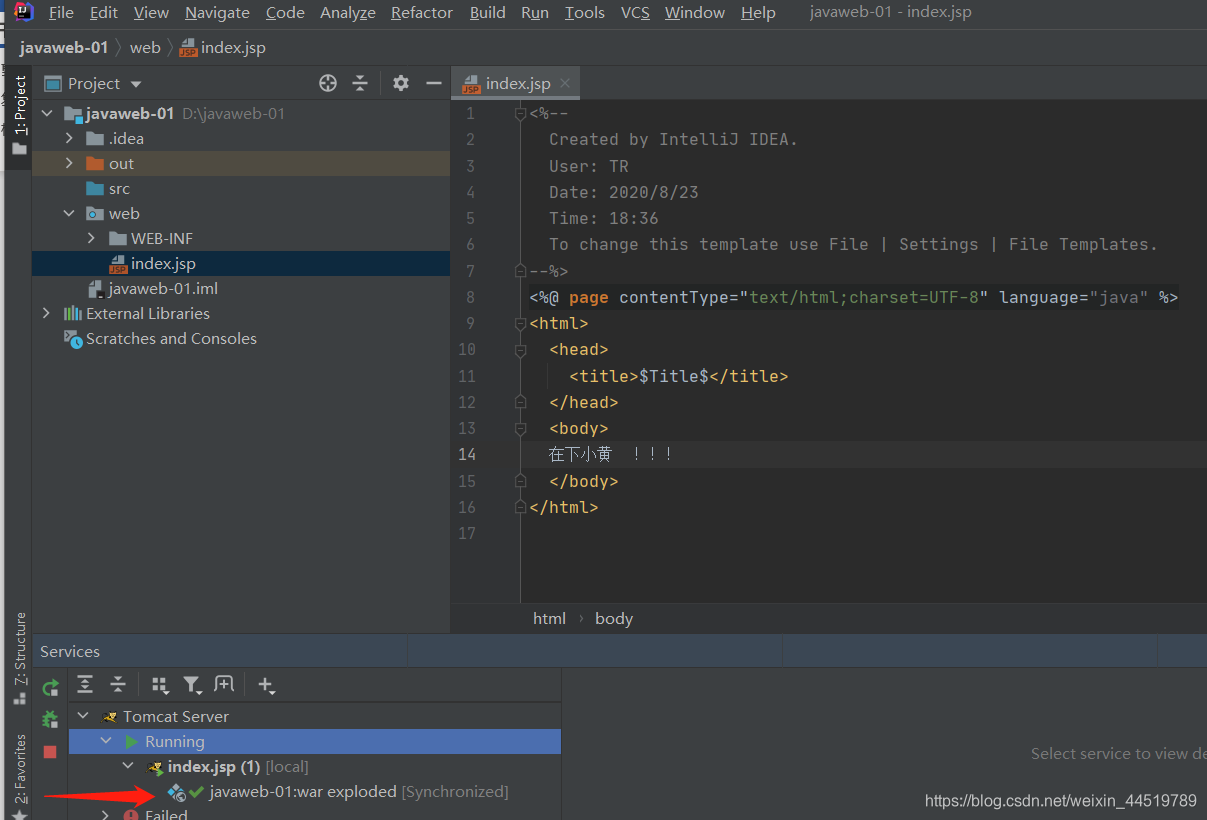Open Project panel settings gear
The width and height of the screenshot is (1207, 820).
pyautogui.click(x=401, y=83)
